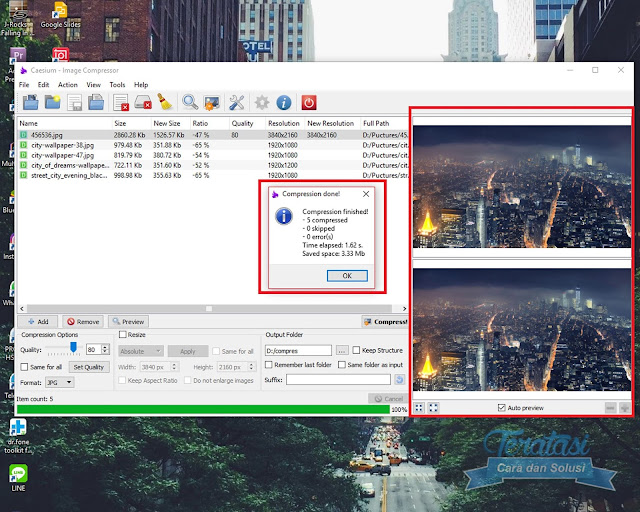The width and height of the screenshot is (640, 512).
Task: Click the gray gear toolbar icon
Action: click(x=262, y=102)
